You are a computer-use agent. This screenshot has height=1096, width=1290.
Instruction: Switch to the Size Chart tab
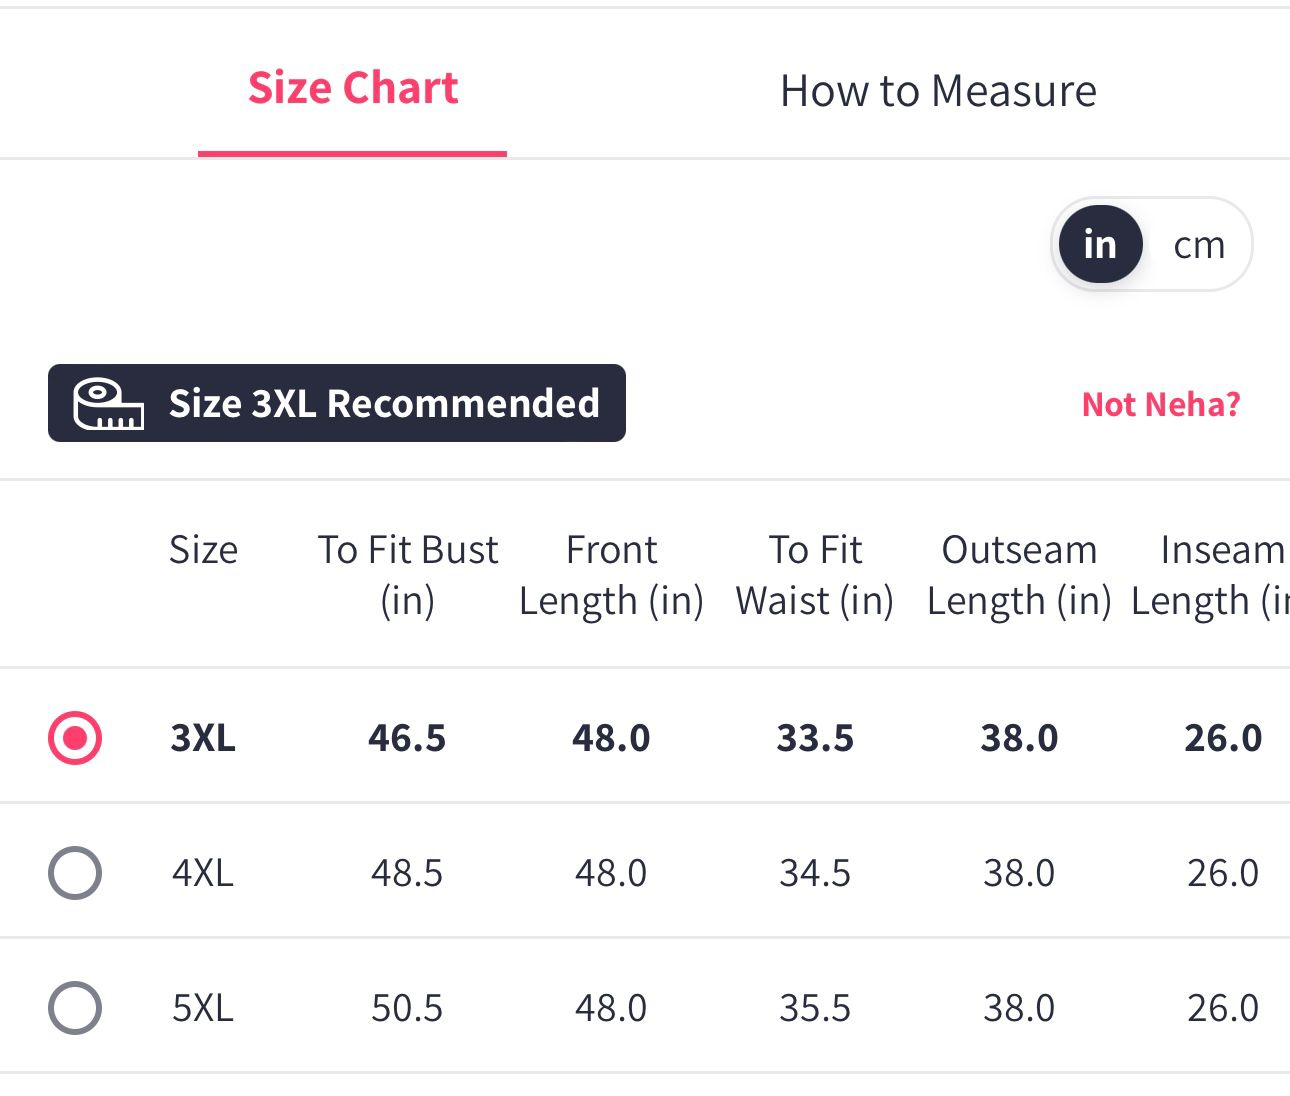pos(353,89)
